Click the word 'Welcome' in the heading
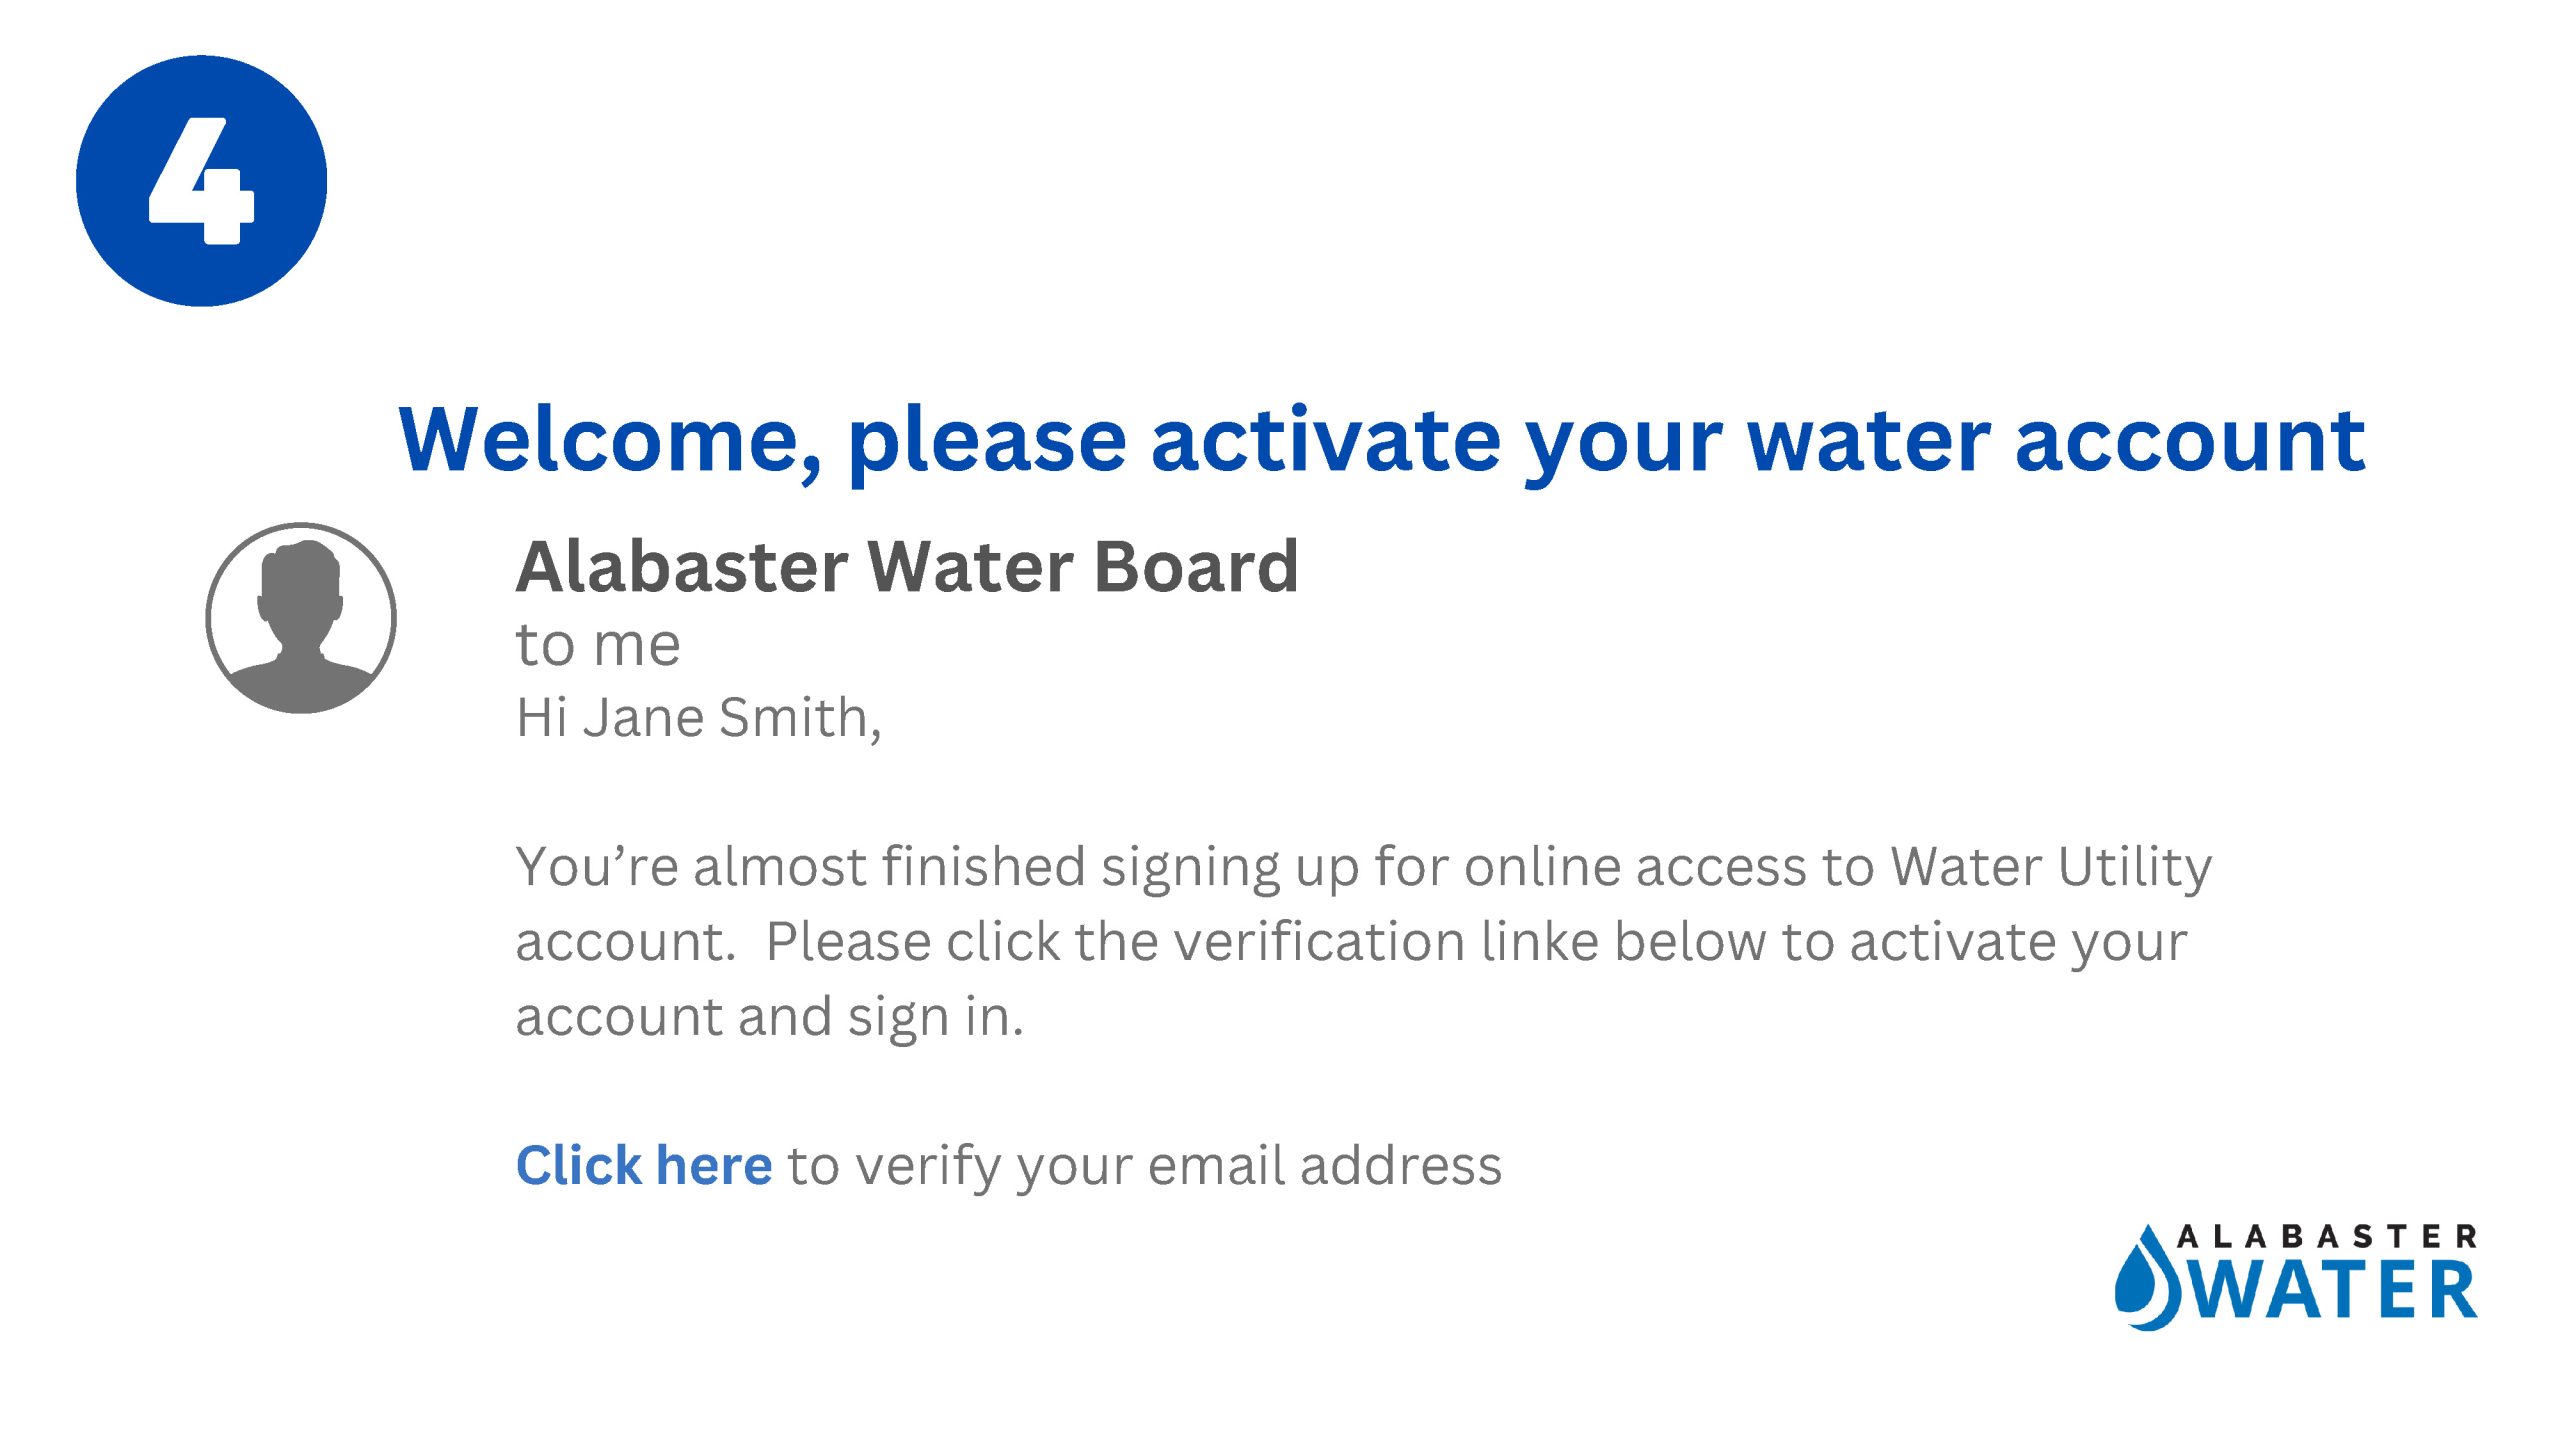Screen dimensions: 2560x1440 pyautogui.click(x=609, y=440)
